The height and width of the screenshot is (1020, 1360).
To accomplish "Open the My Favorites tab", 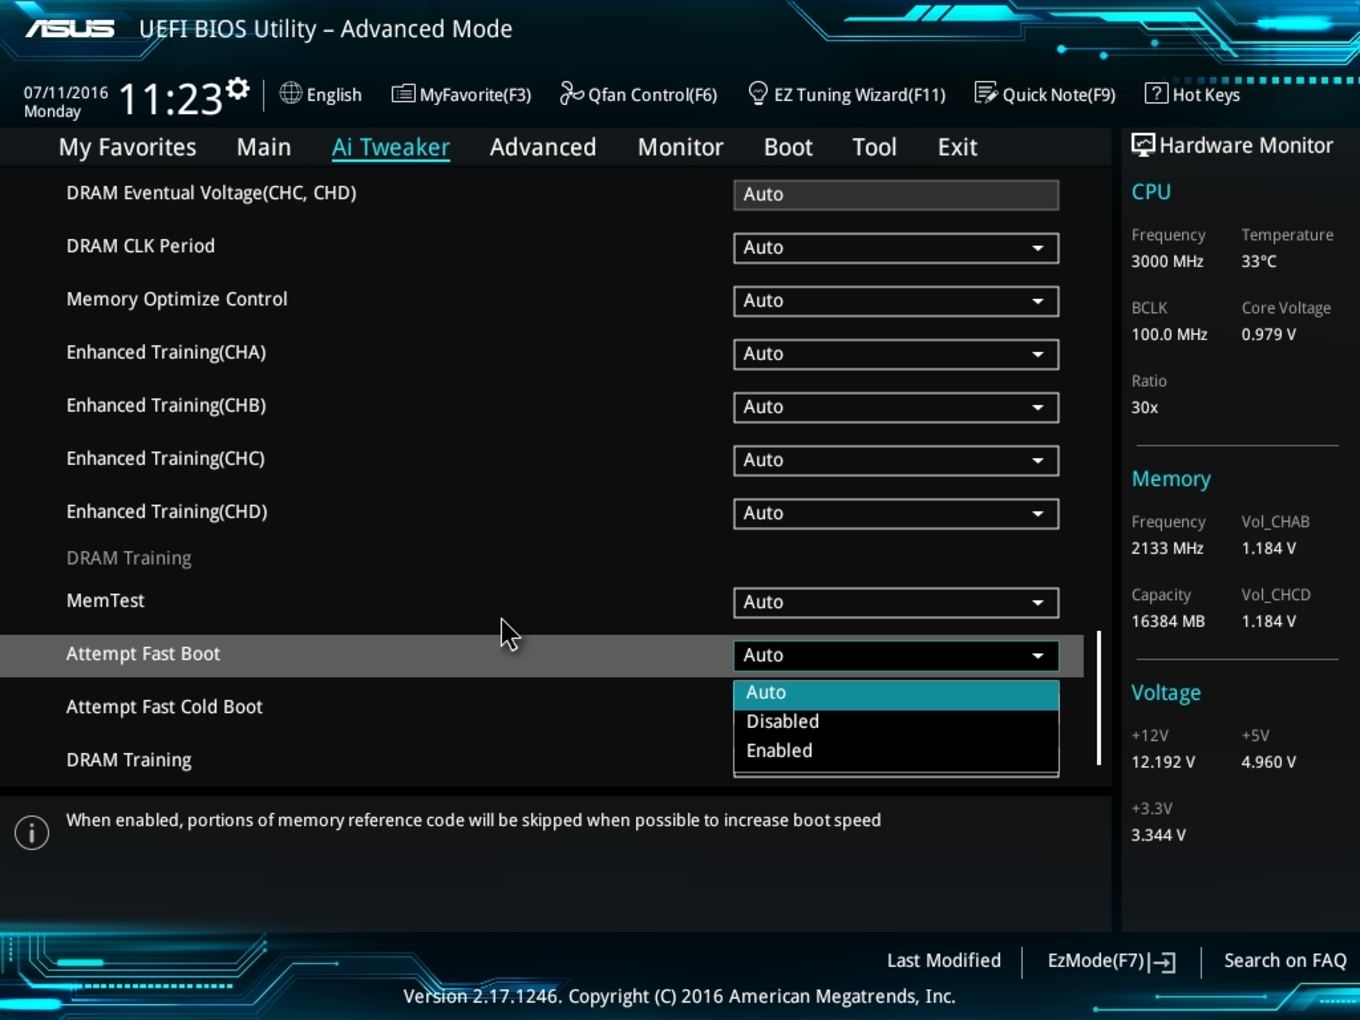I will point(127,147).
